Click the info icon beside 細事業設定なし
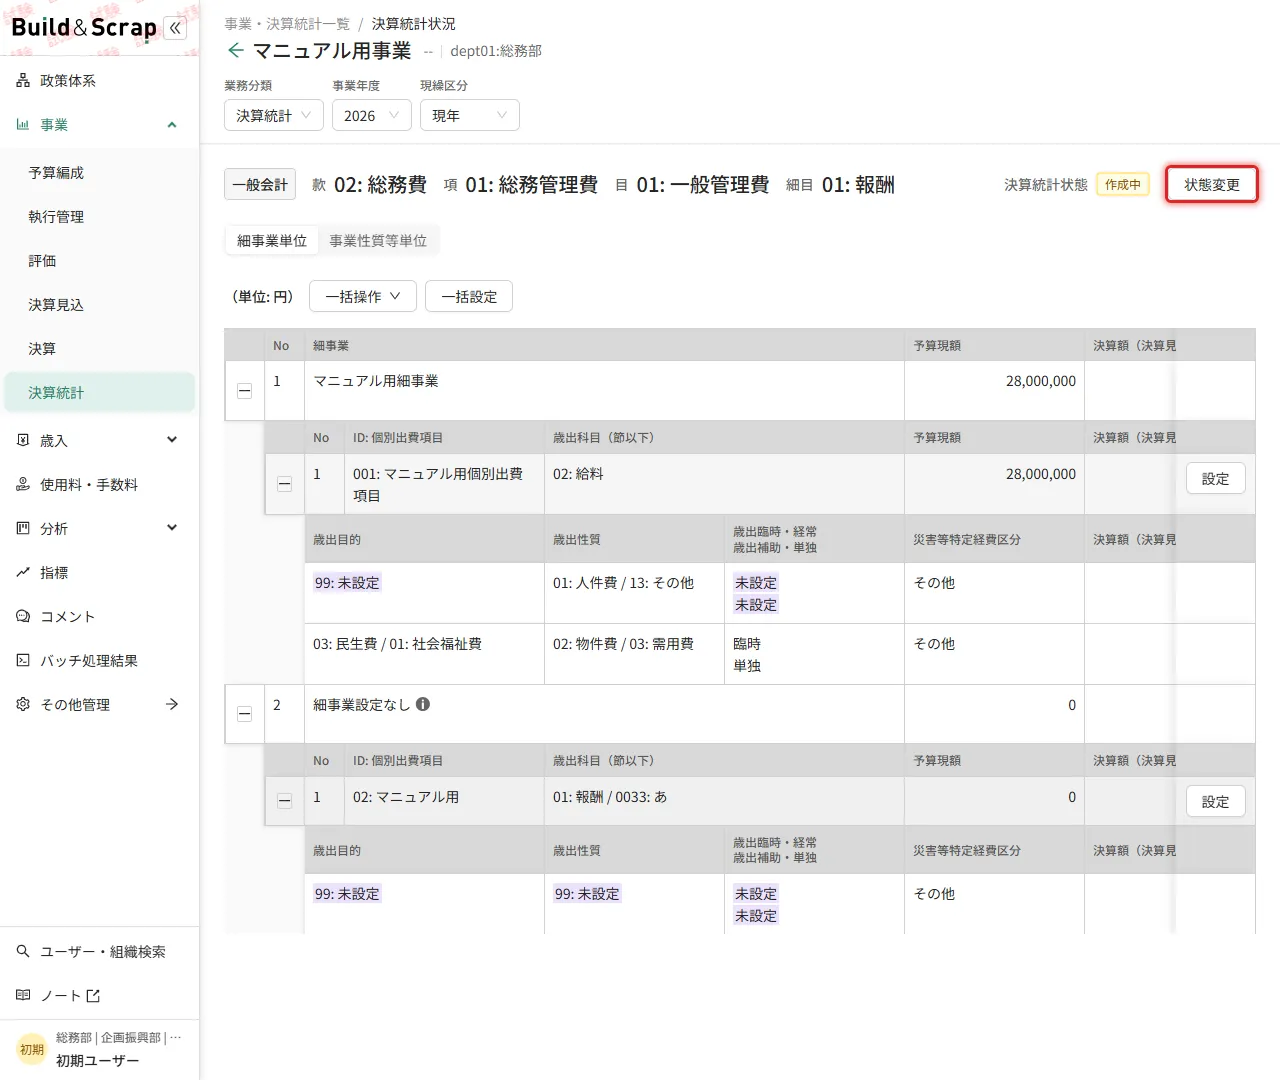Viewport: 1280px width, 1080px height. [423, 704]
